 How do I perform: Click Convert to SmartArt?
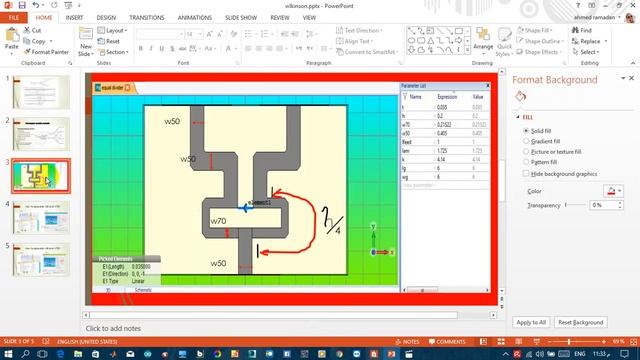(367, 52)
